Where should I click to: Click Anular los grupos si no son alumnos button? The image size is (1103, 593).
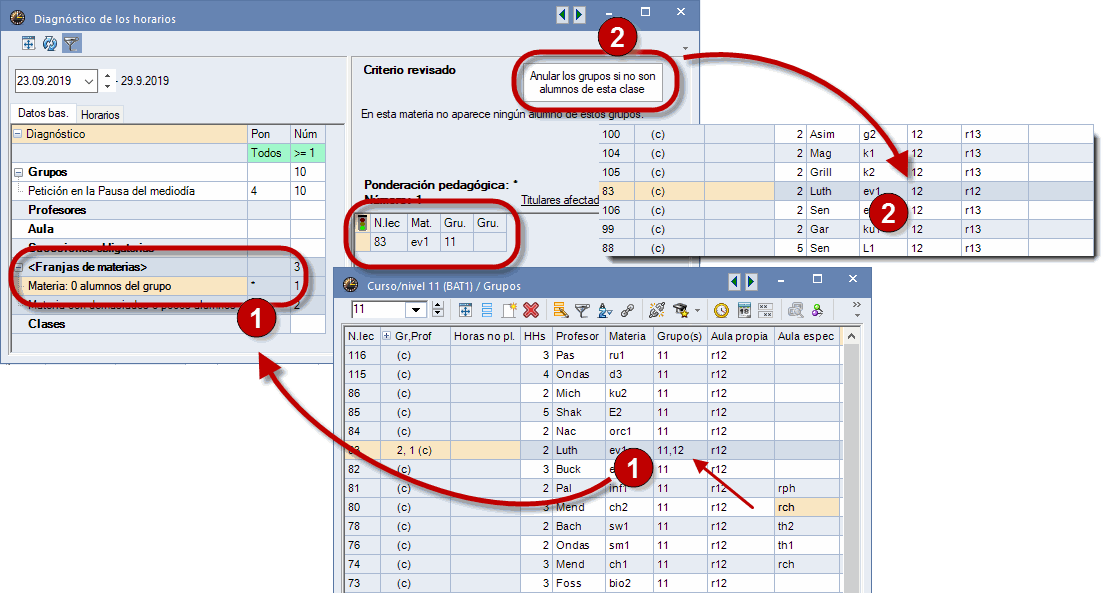pos(592,82)
